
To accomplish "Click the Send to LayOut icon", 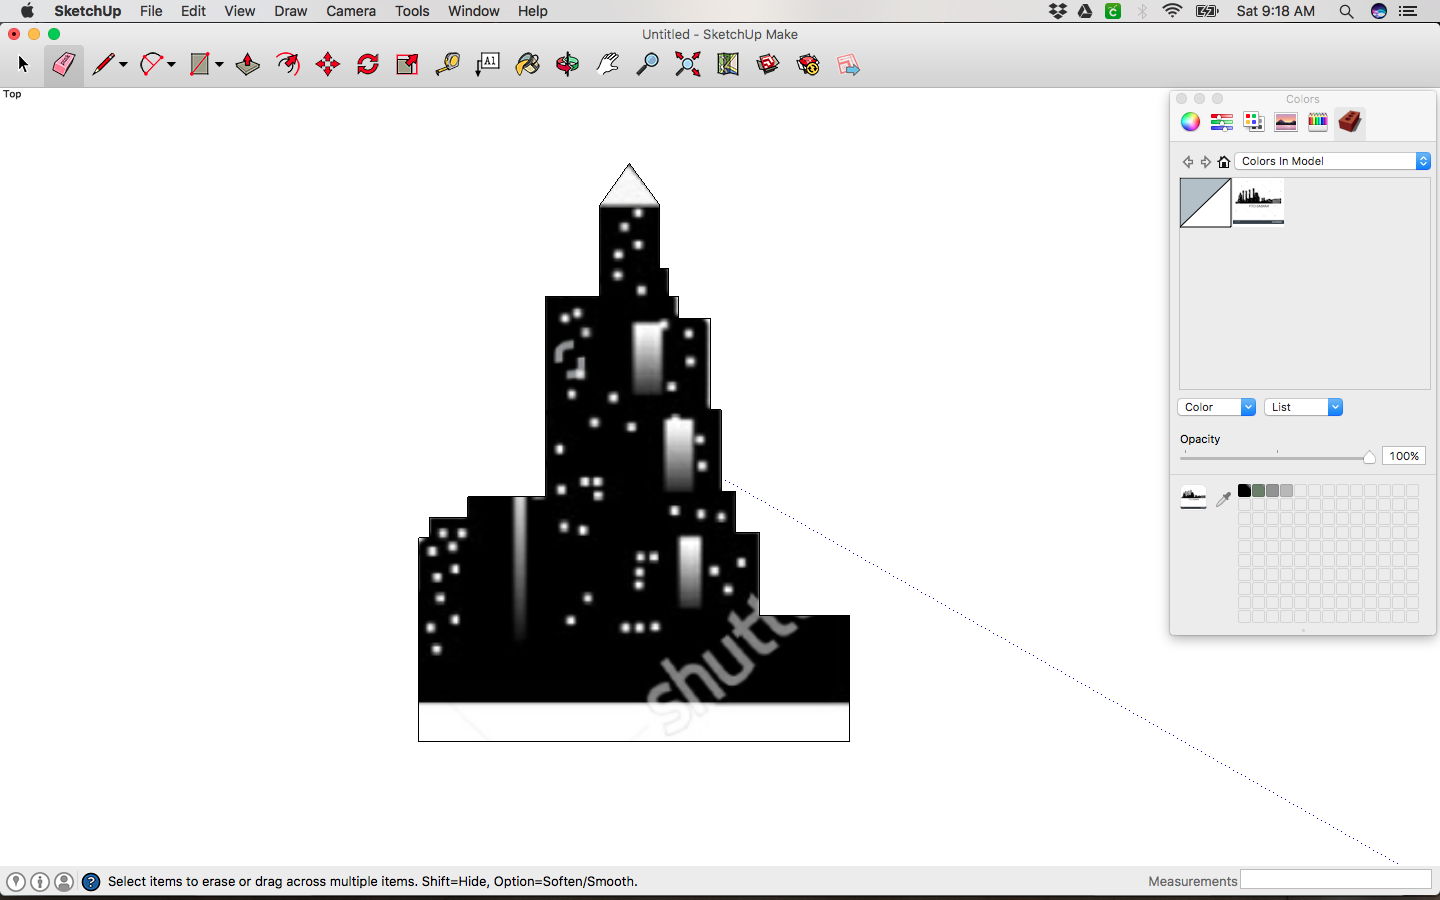I will click(848, 65).
